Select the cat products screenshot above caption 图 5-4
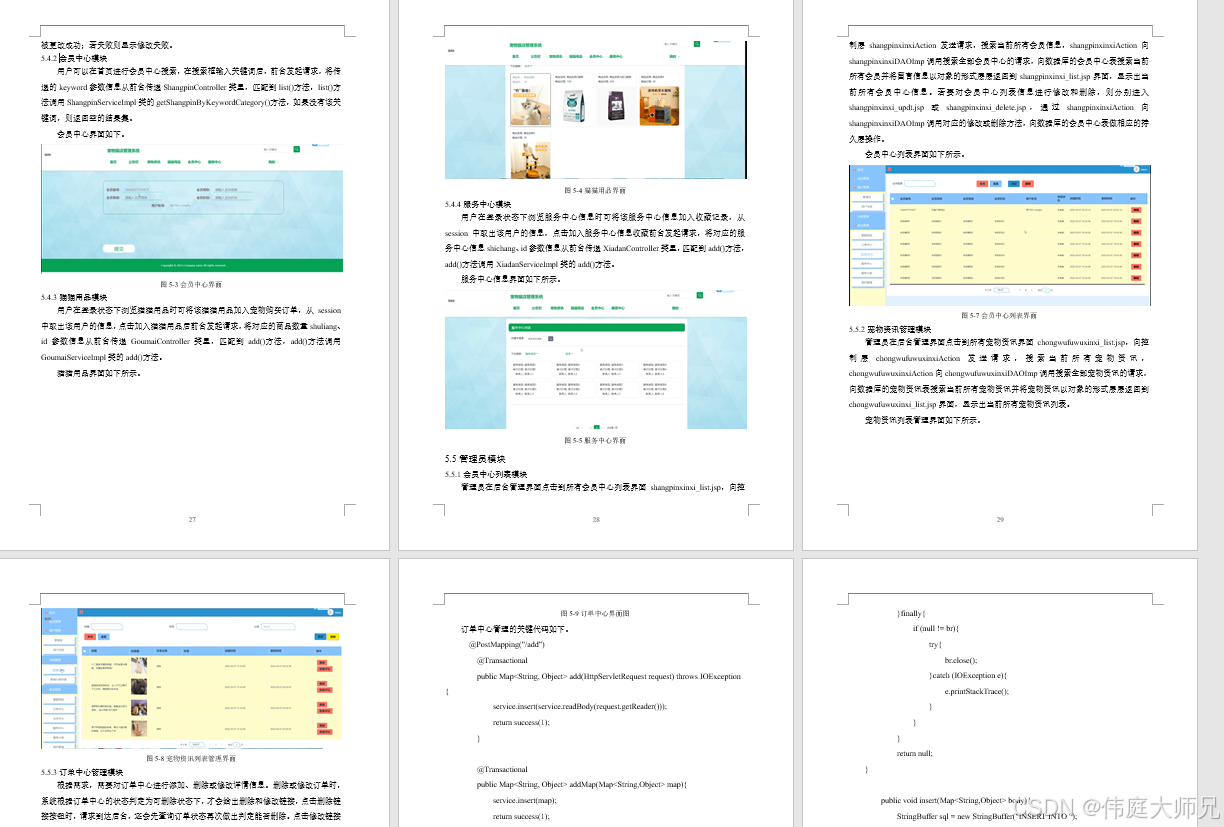 [596, 110]
